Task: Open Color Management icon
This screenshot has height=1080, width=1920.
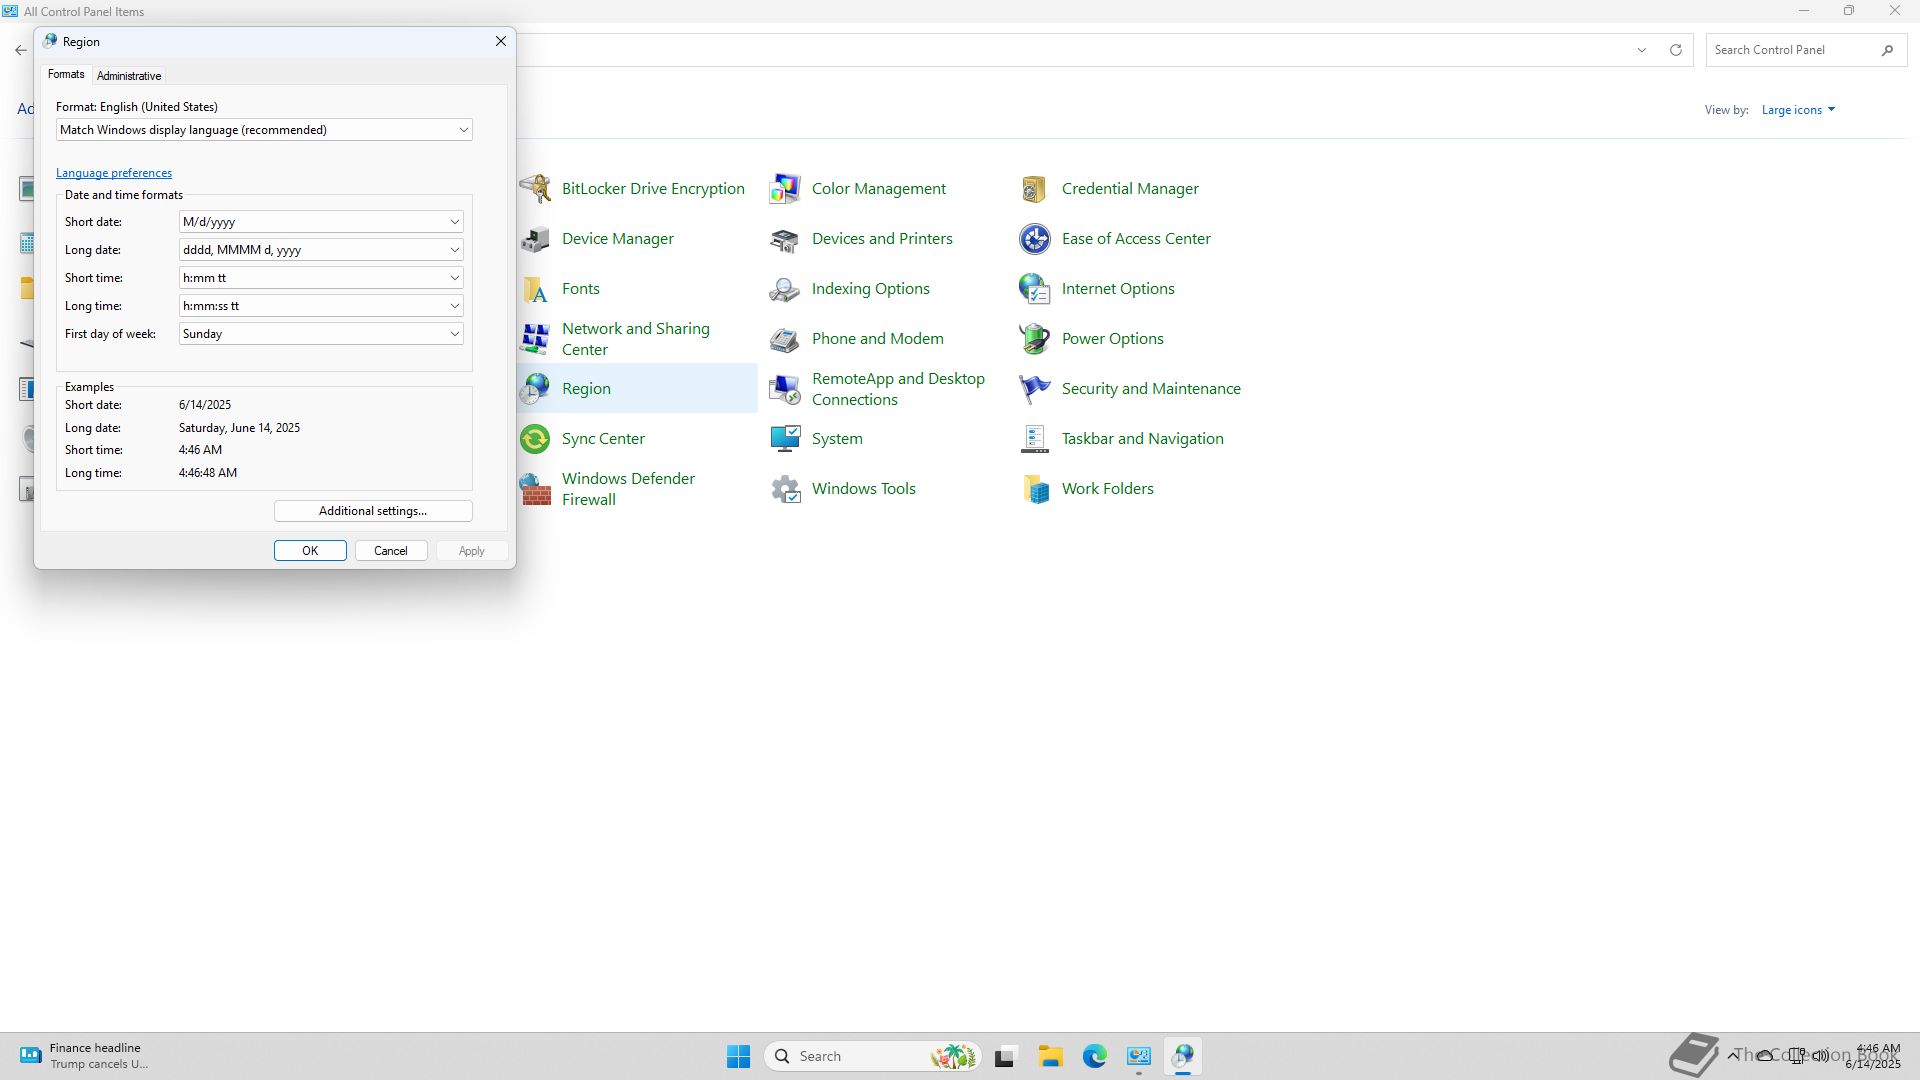Action: 785,189
